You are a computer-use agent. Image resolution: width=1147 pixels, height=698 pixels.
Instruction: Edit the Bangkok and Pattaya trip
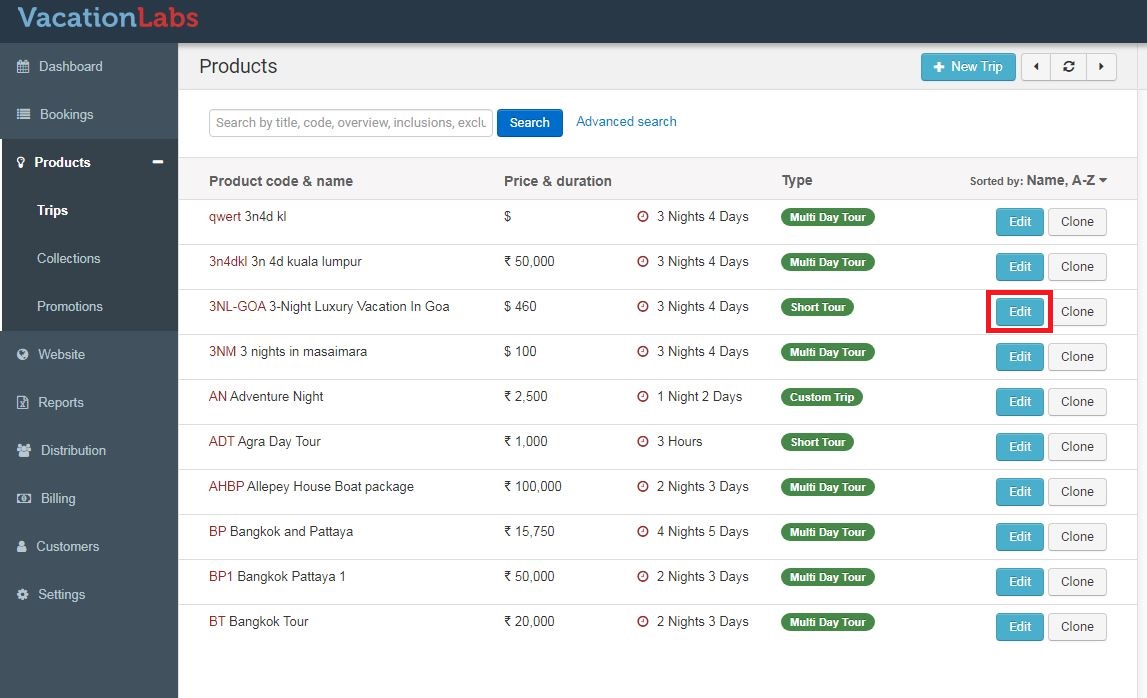pyautogui.click(x=1020, y=537)
